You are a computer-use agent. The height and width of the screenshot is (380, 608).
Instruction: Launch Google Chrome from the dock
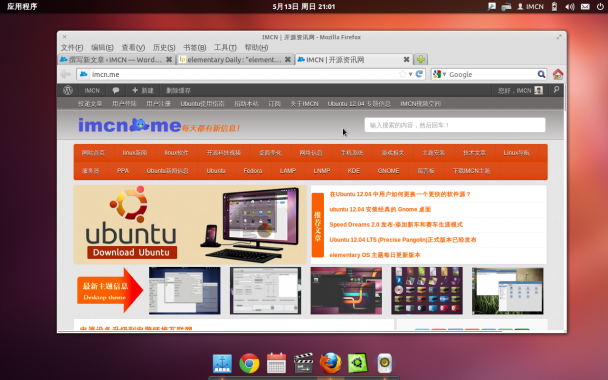pyautogui.click(x=249, y=363)
